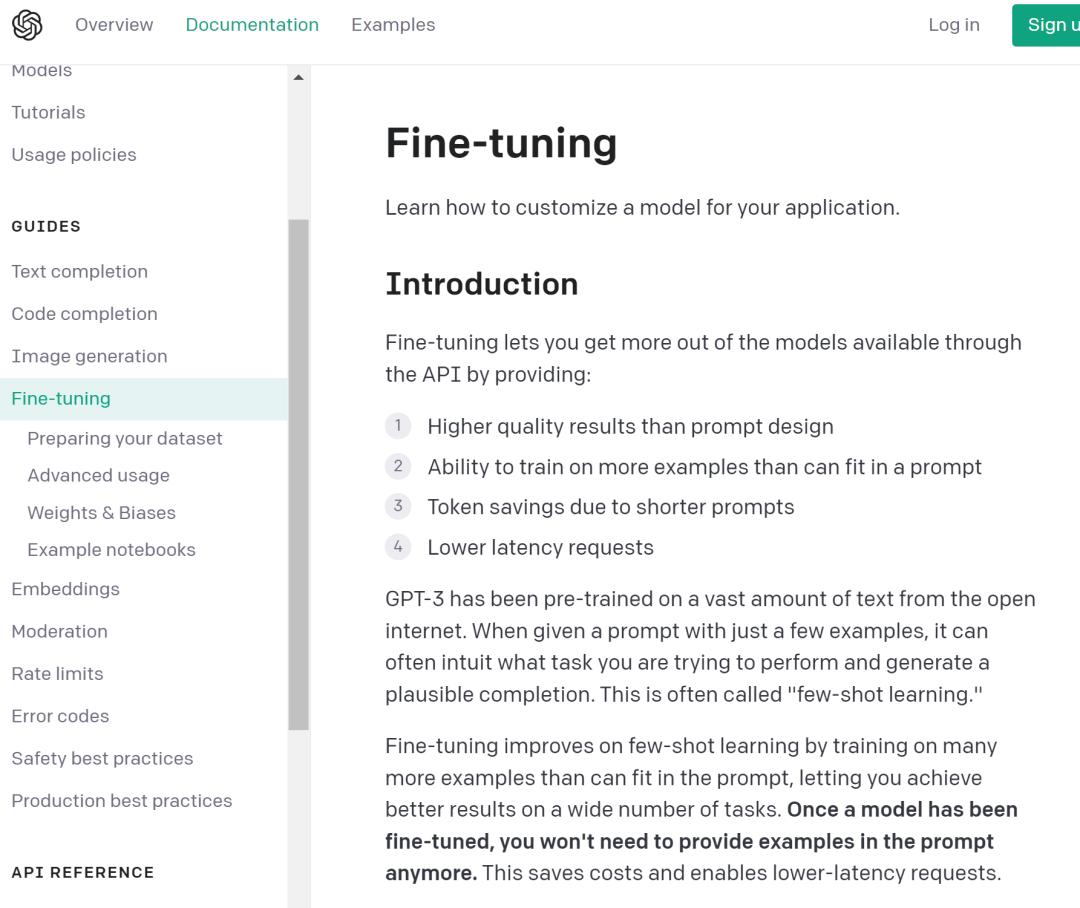This screenshot has width=1080, height=908.
Task: Jump to Preparing your dataset subsection
Action: [125, 439]
